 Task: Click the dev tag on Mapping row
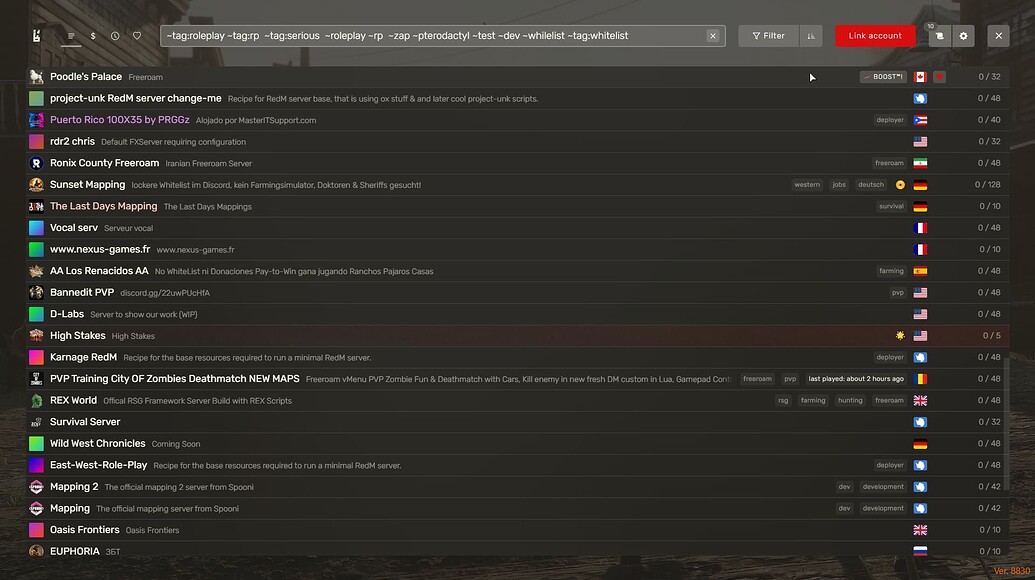(x=844, y=508)
